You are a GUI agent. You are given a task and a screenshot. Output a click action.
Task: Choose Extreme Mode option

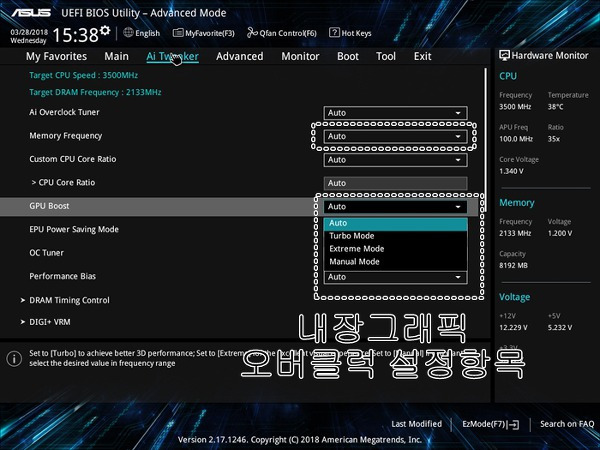(395, 249)
